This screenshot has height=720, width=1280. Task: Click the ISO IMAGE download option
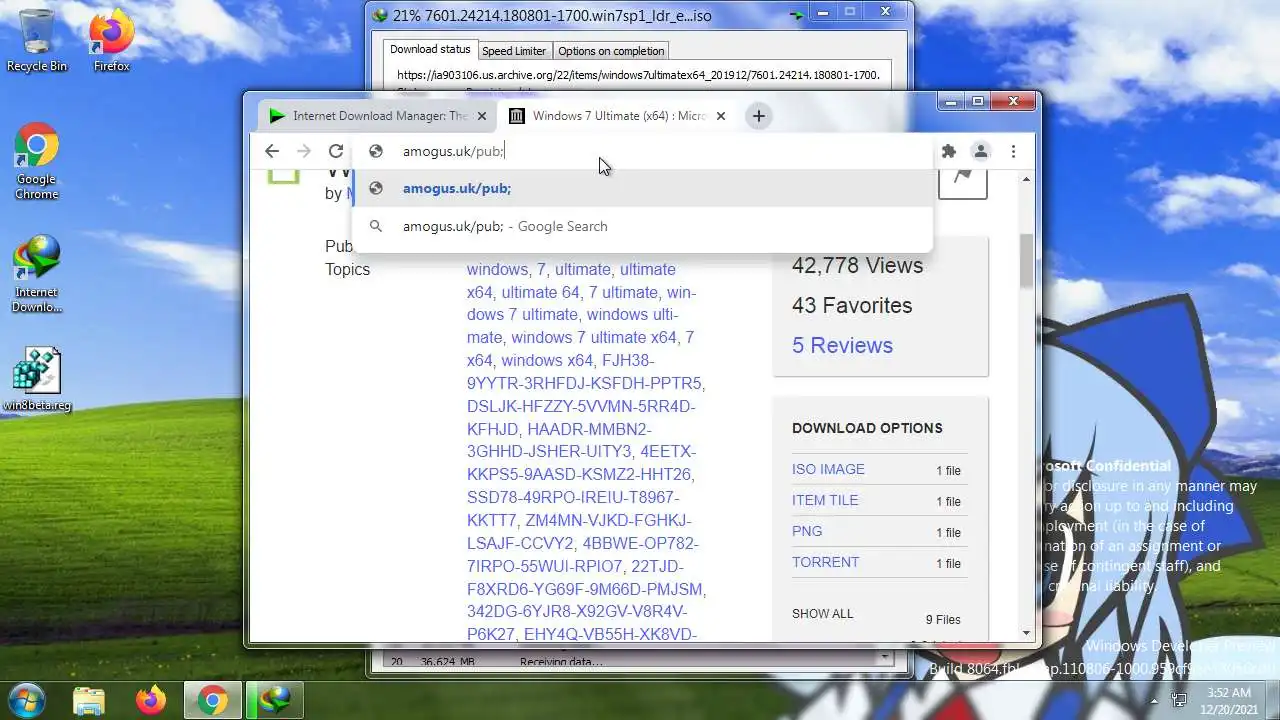coord(828,469)
